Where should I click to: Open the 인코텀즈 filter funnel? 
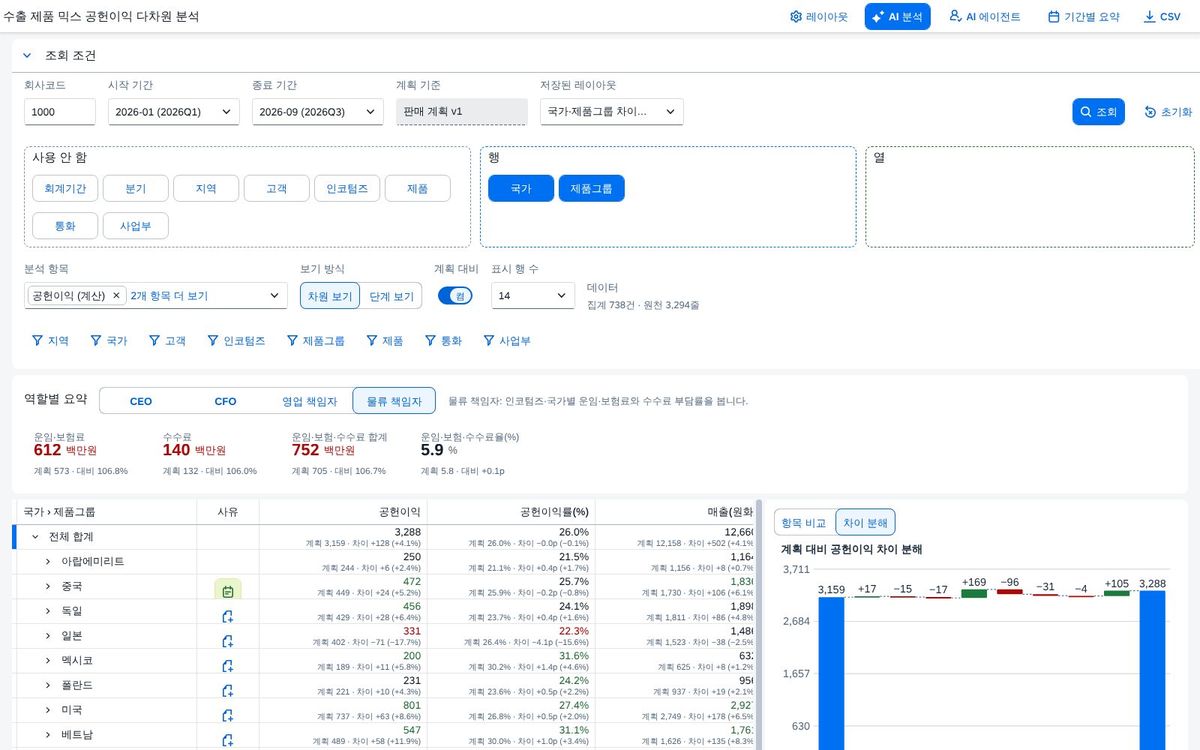click(x=236, y=341)
